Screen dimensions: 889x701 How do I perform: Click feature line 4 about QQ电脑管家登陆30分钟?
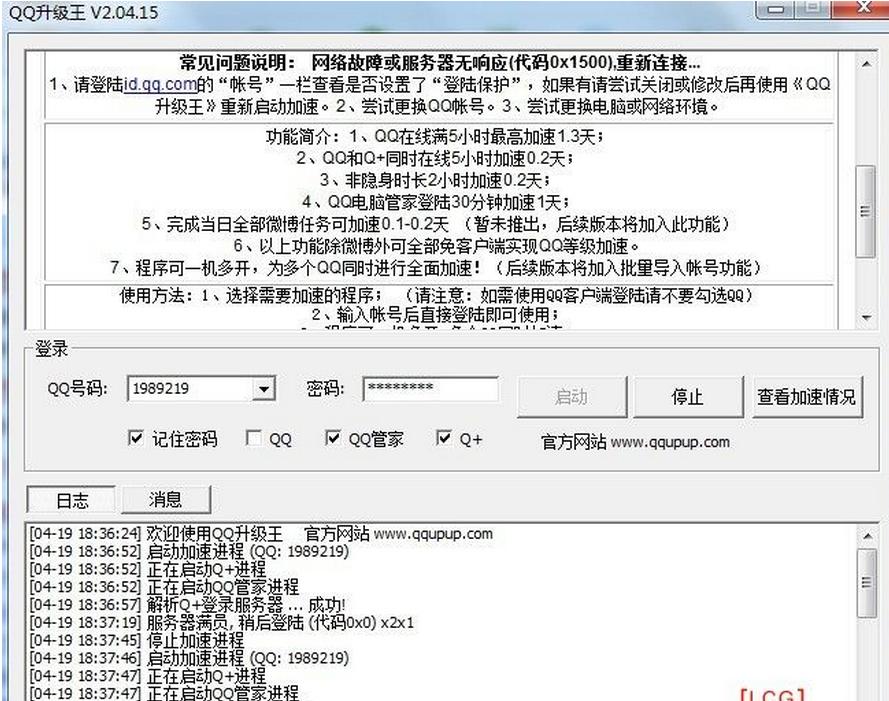(435, 202)
